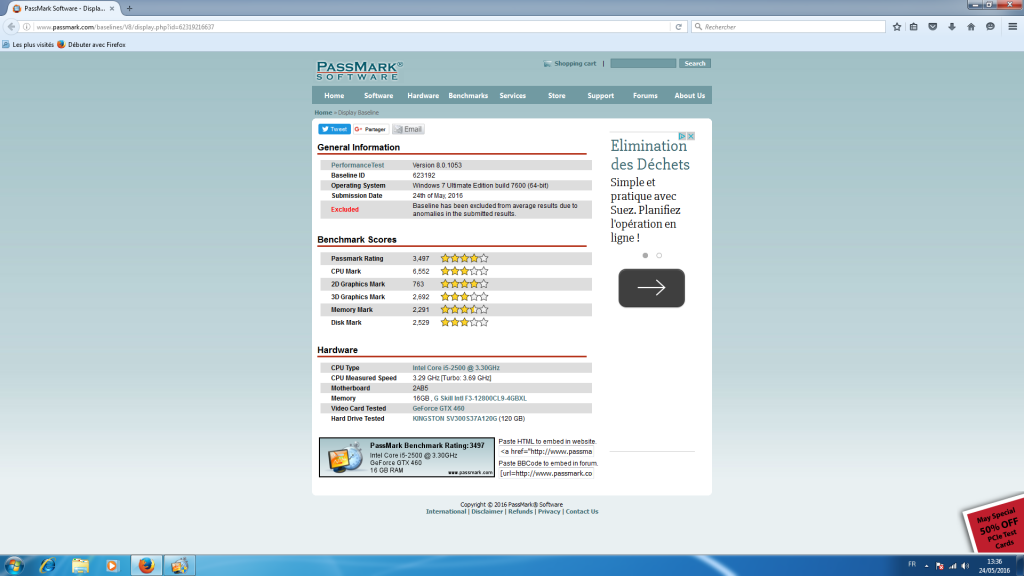Screen dimensions: 1024x576
Task: Open the Benchmarks menu item
Action: pyautogui.click(x=468, y=95)
